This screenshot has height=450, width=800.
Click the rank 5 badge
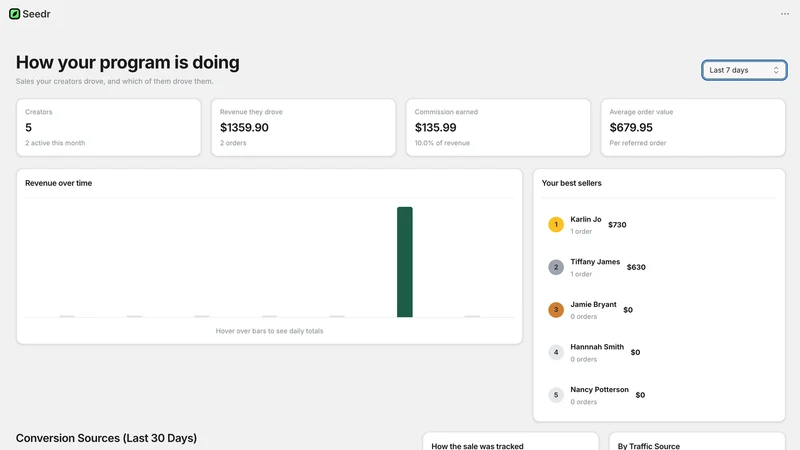556,395
